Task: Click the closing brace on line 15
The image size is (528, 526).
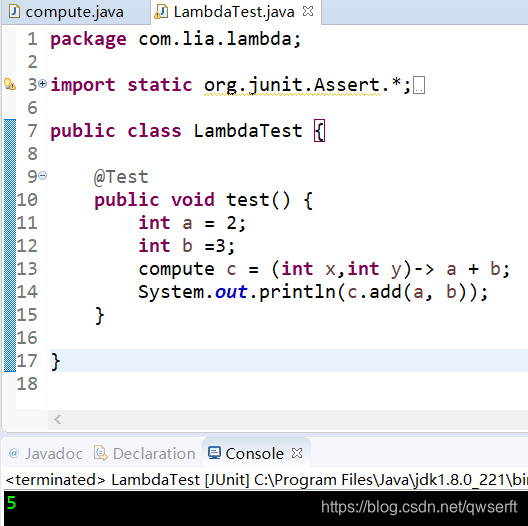Action: coord(99,316)
